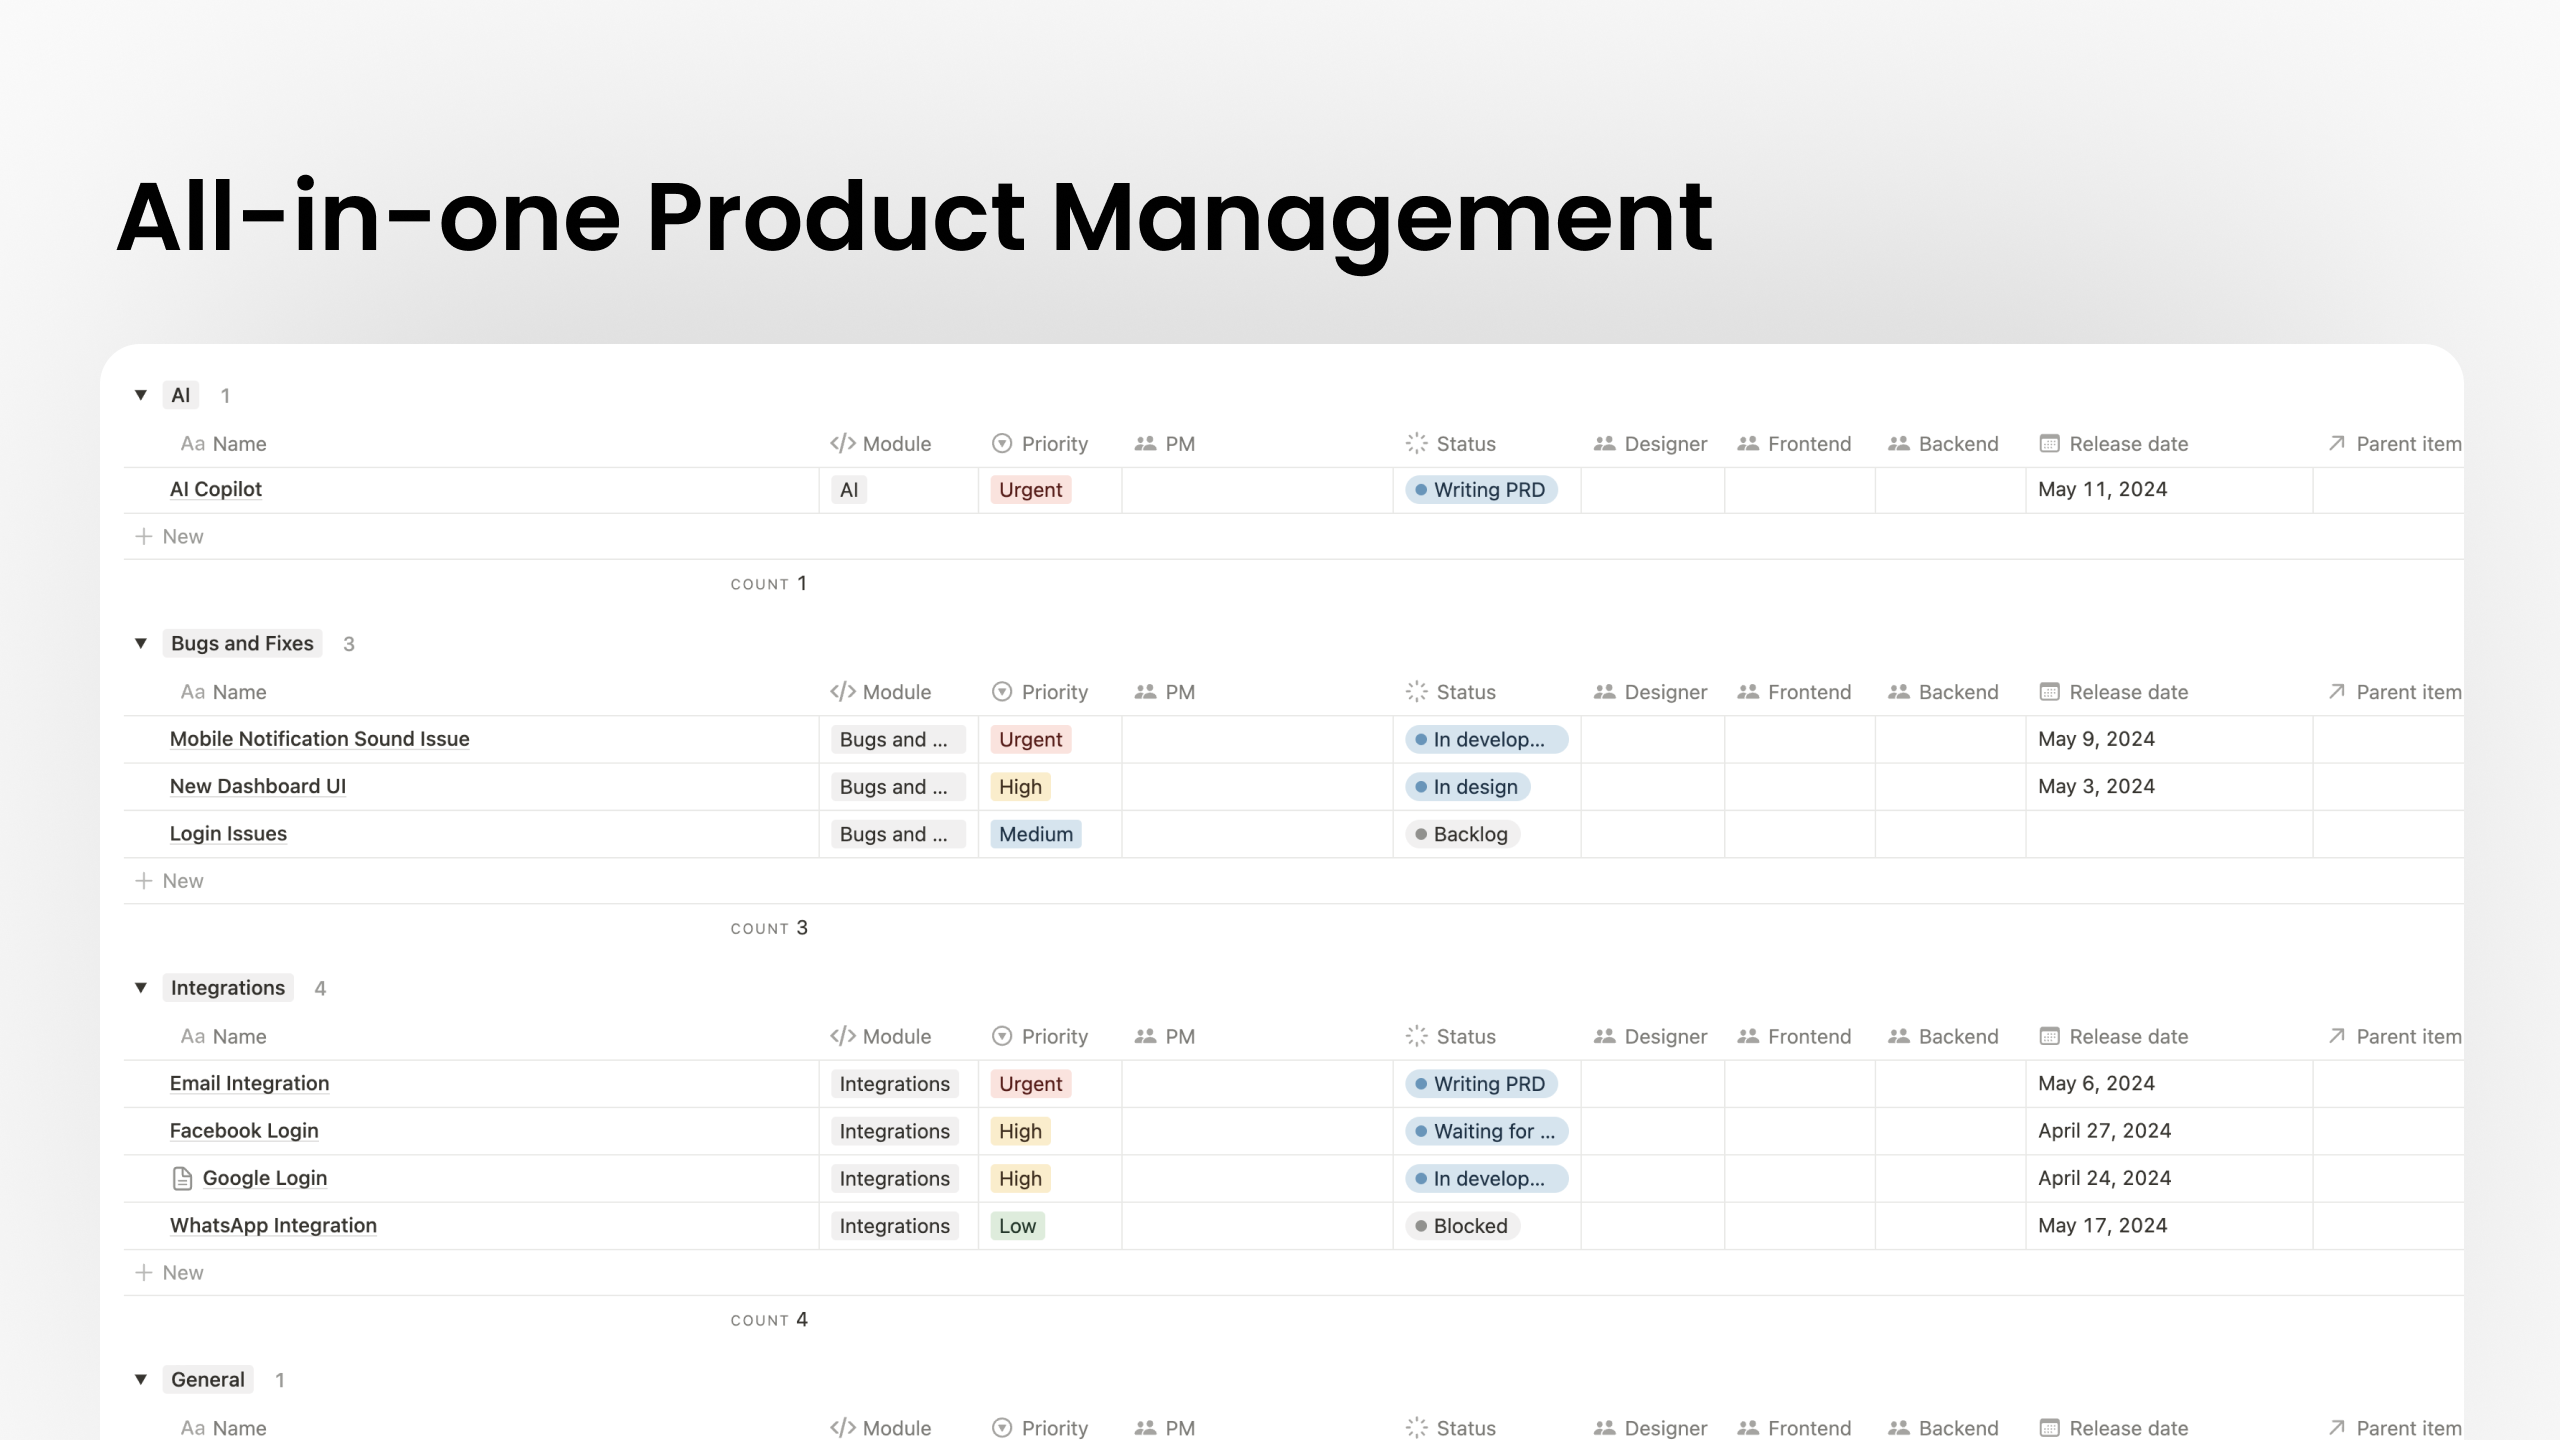Image resolution: width=2560 pixels, height=1440 pixels.
Task: Click the page icon beside Google Login
Action: (181, 1178)
